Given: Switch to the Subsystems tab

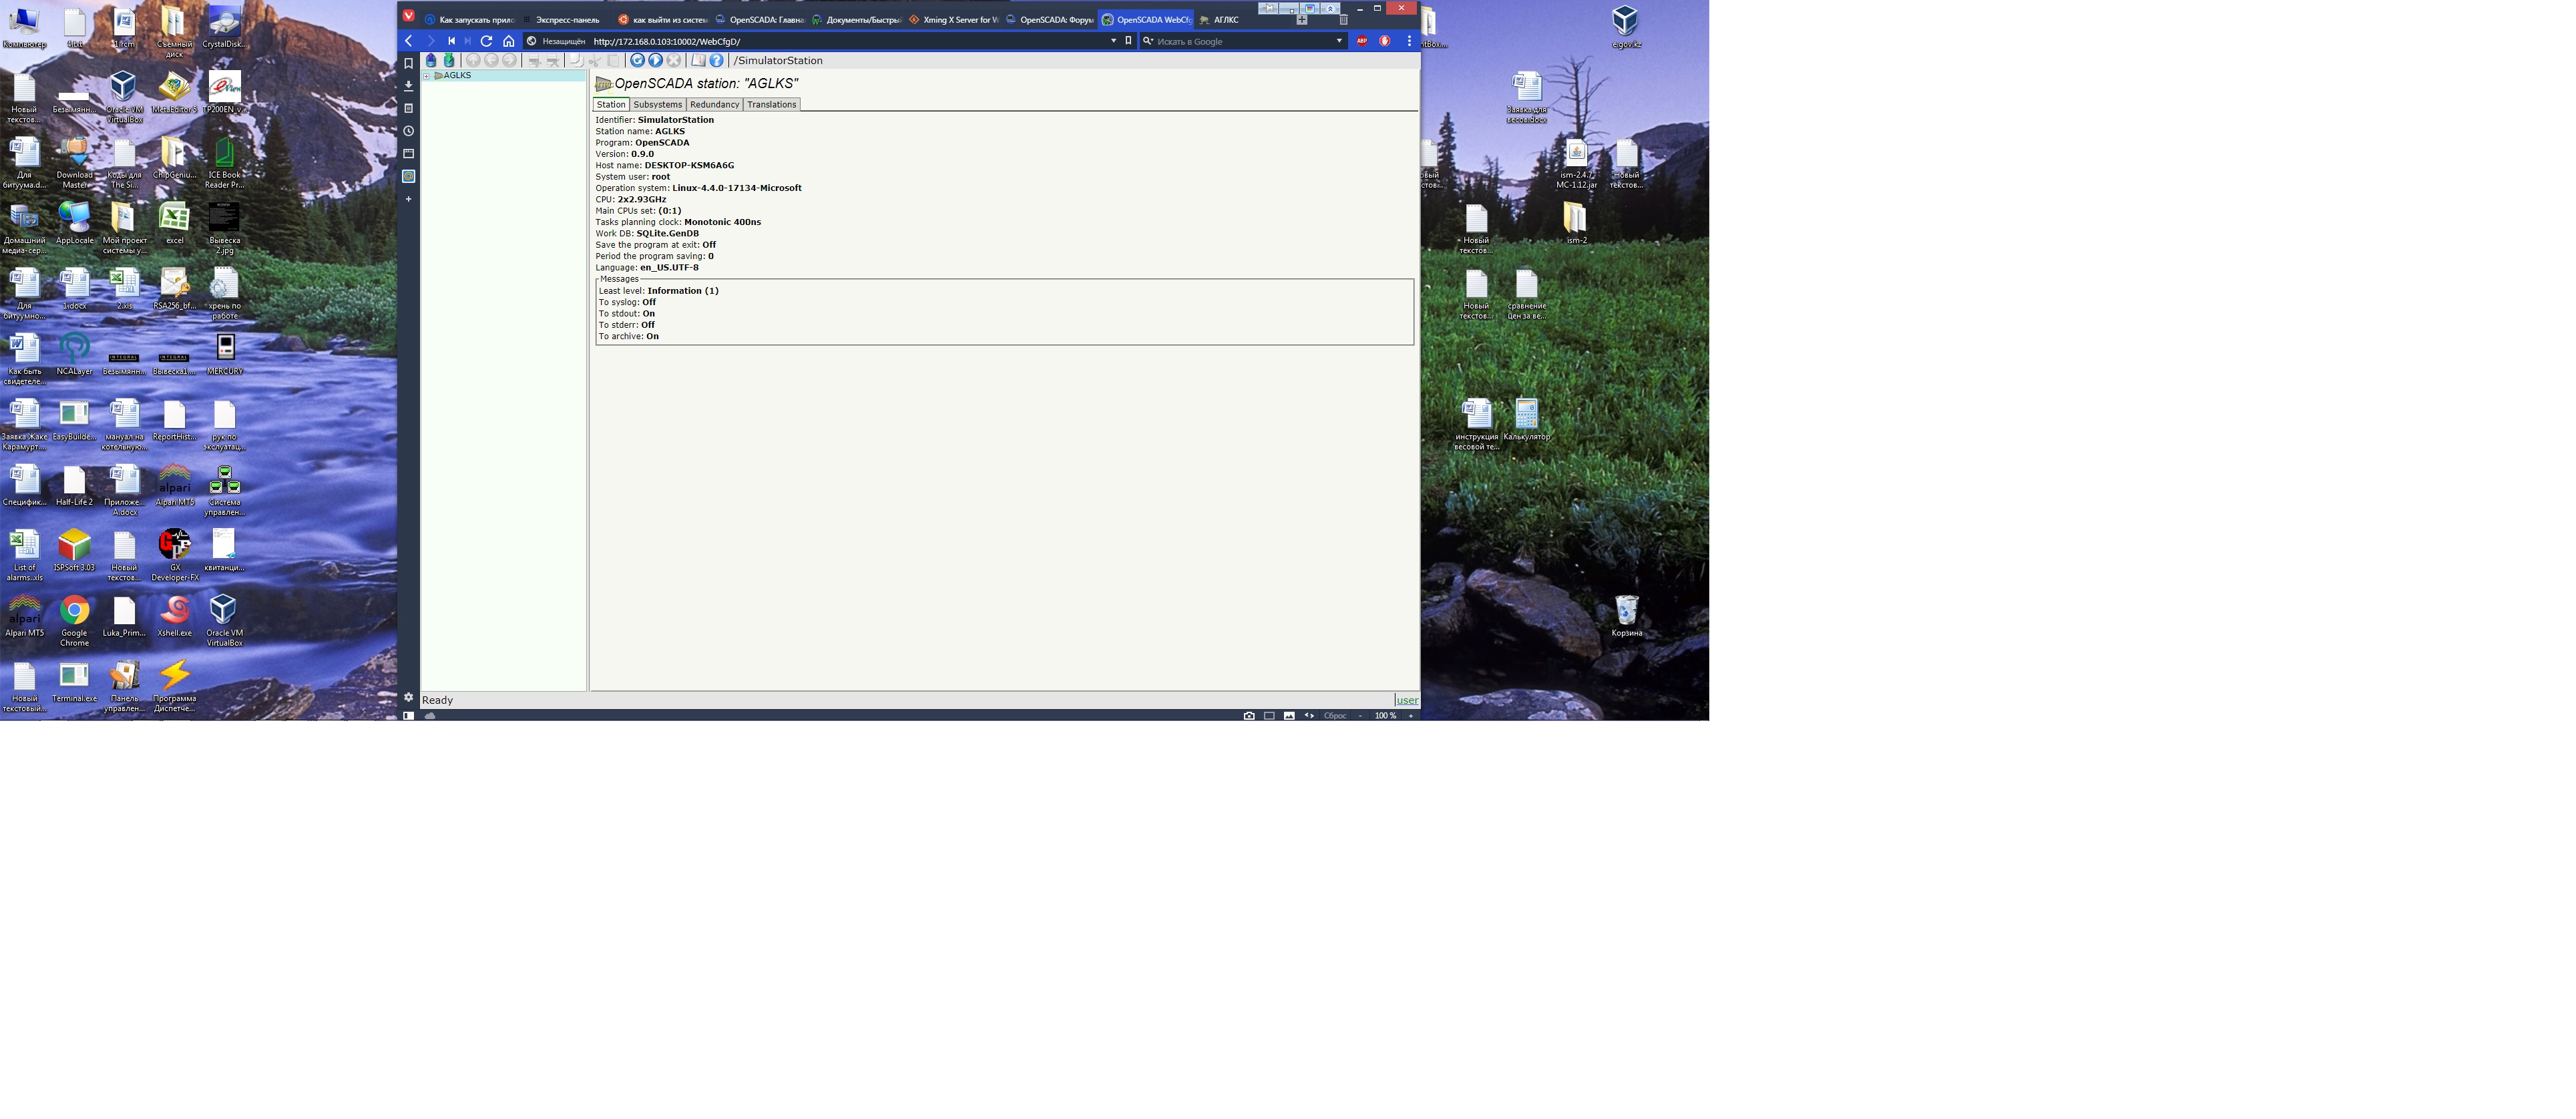Looking at the screenshot, I should tap(657, 105).
